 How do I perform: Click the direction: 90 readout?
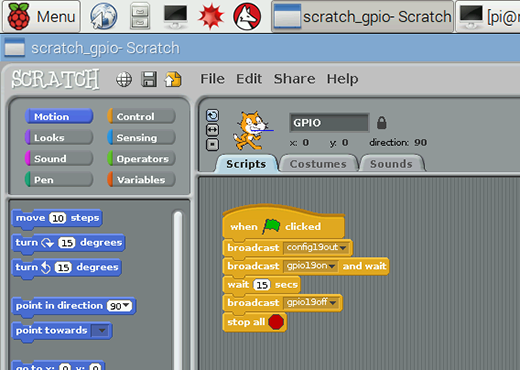click(398, 143)
